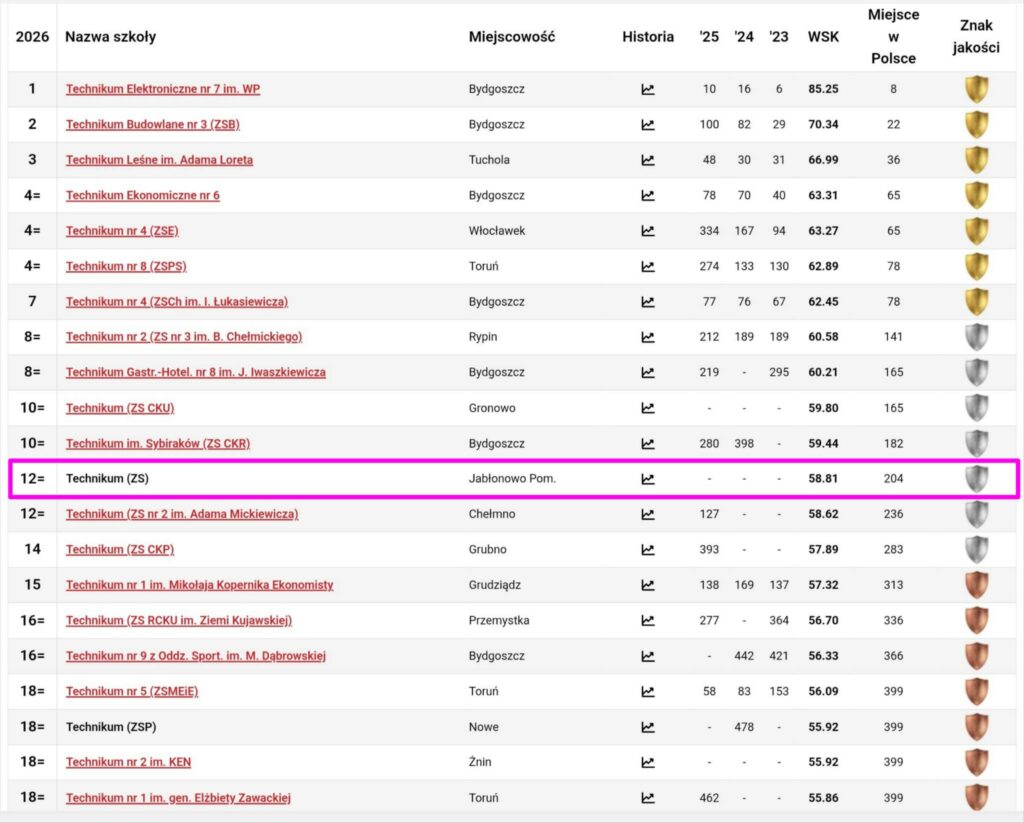Screen dimensions: 1024x823
Task: Open history chart for Technikum Elektroniczne nr 7
Action: [648, 89]
